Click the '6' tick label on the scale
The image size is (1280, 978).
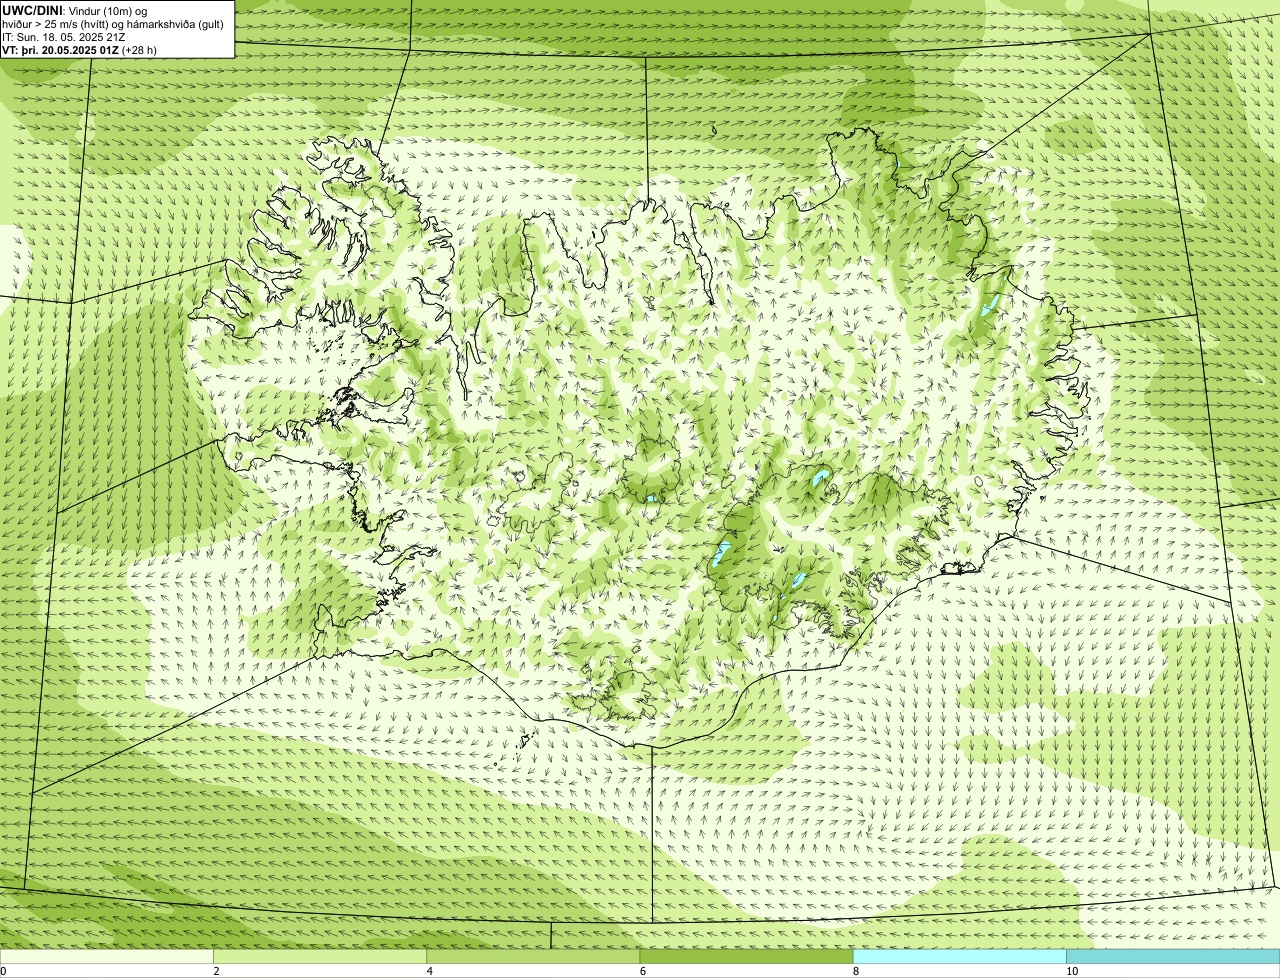[642, 971]
